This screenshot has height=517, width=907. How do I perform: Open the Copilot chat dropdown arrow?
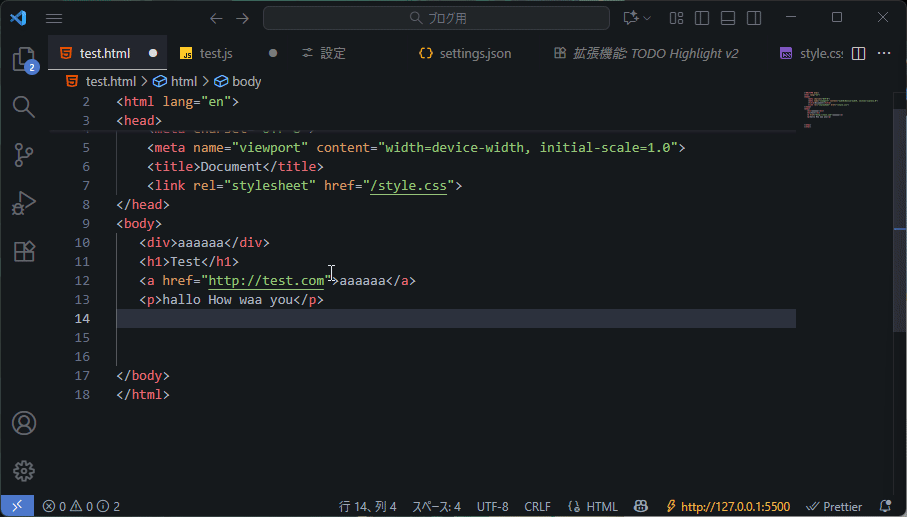tap(647, 19)
